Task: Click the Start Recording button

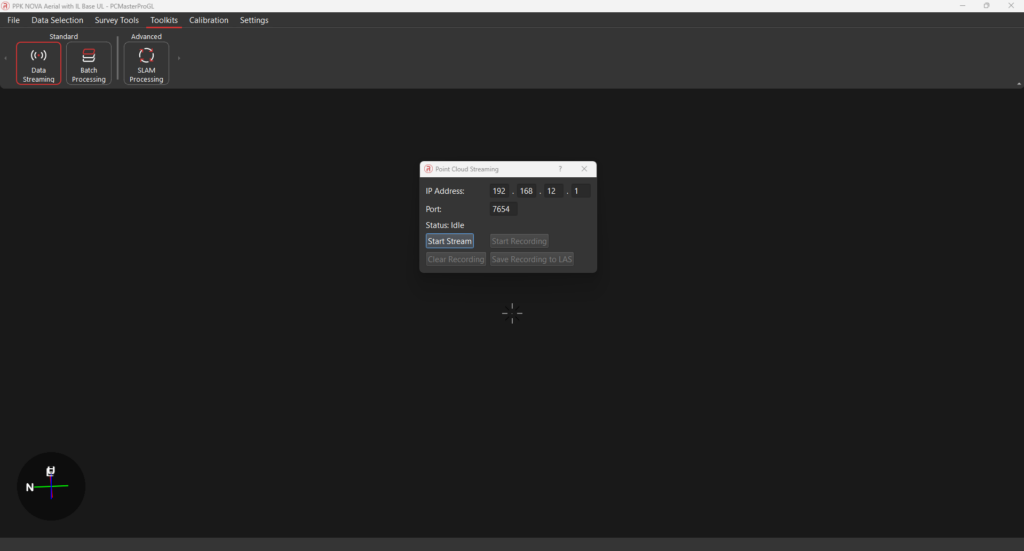Action: pos(519,241)
